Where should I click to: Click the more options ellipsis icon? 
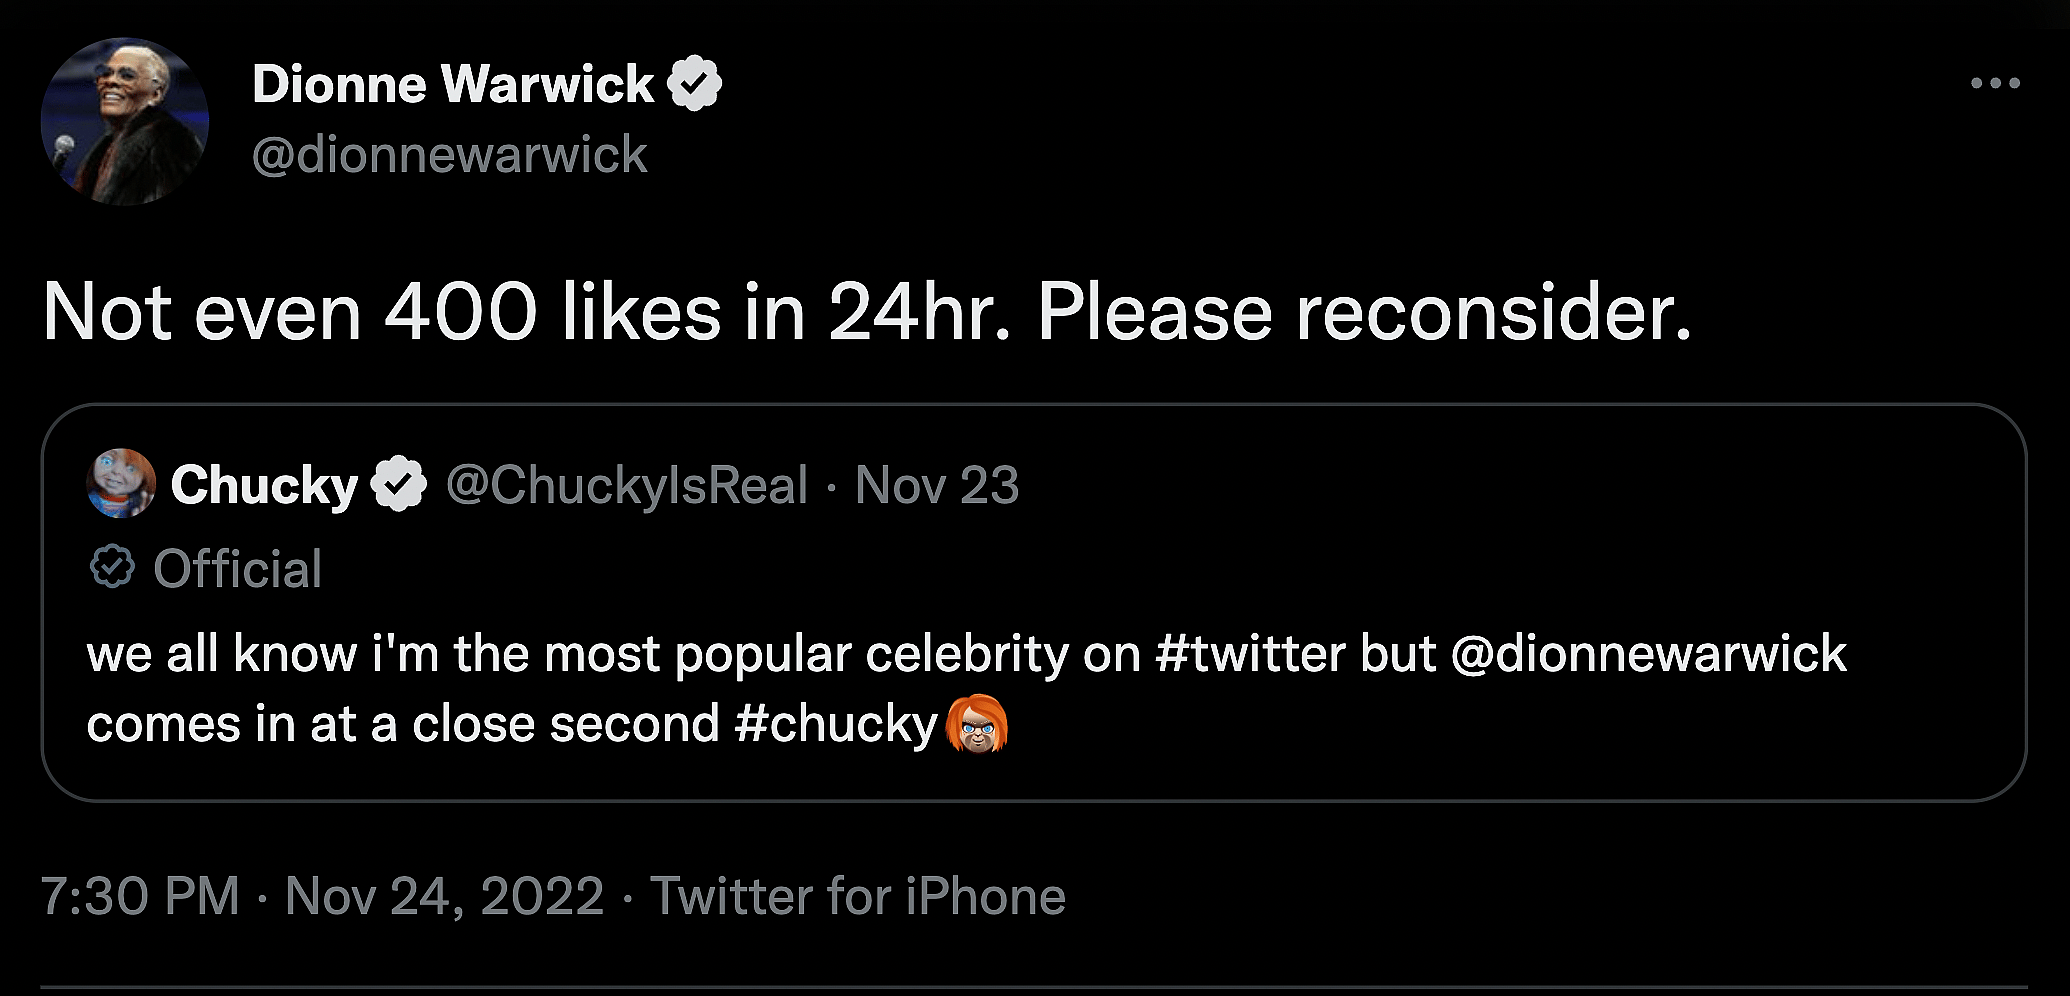tap(1994, 85)
